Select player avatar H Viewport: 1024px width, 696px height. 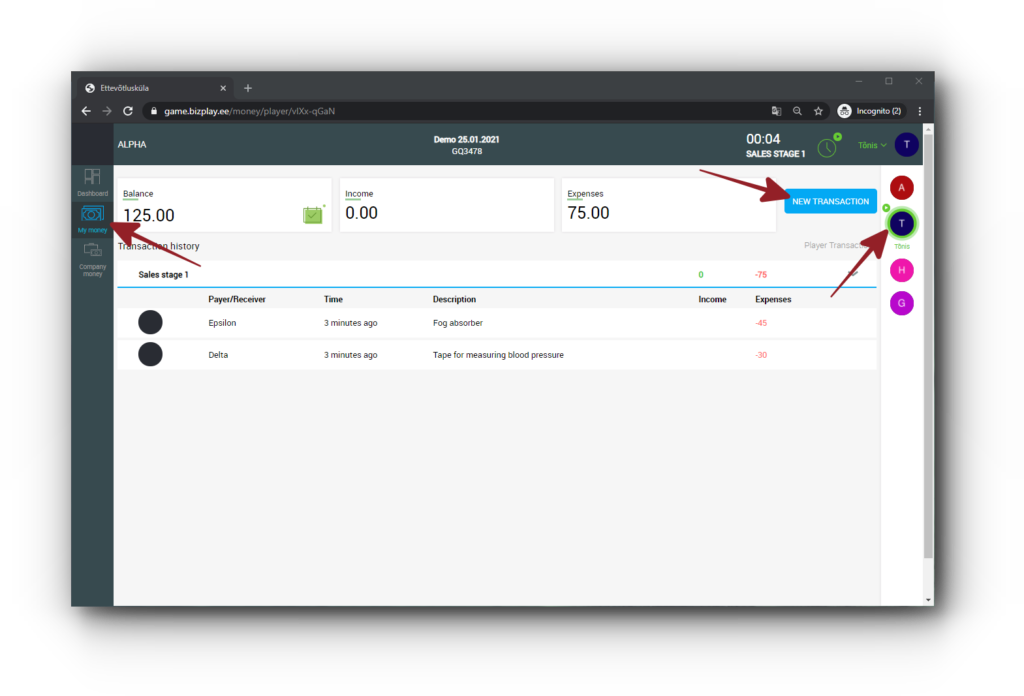click(901, 270)
